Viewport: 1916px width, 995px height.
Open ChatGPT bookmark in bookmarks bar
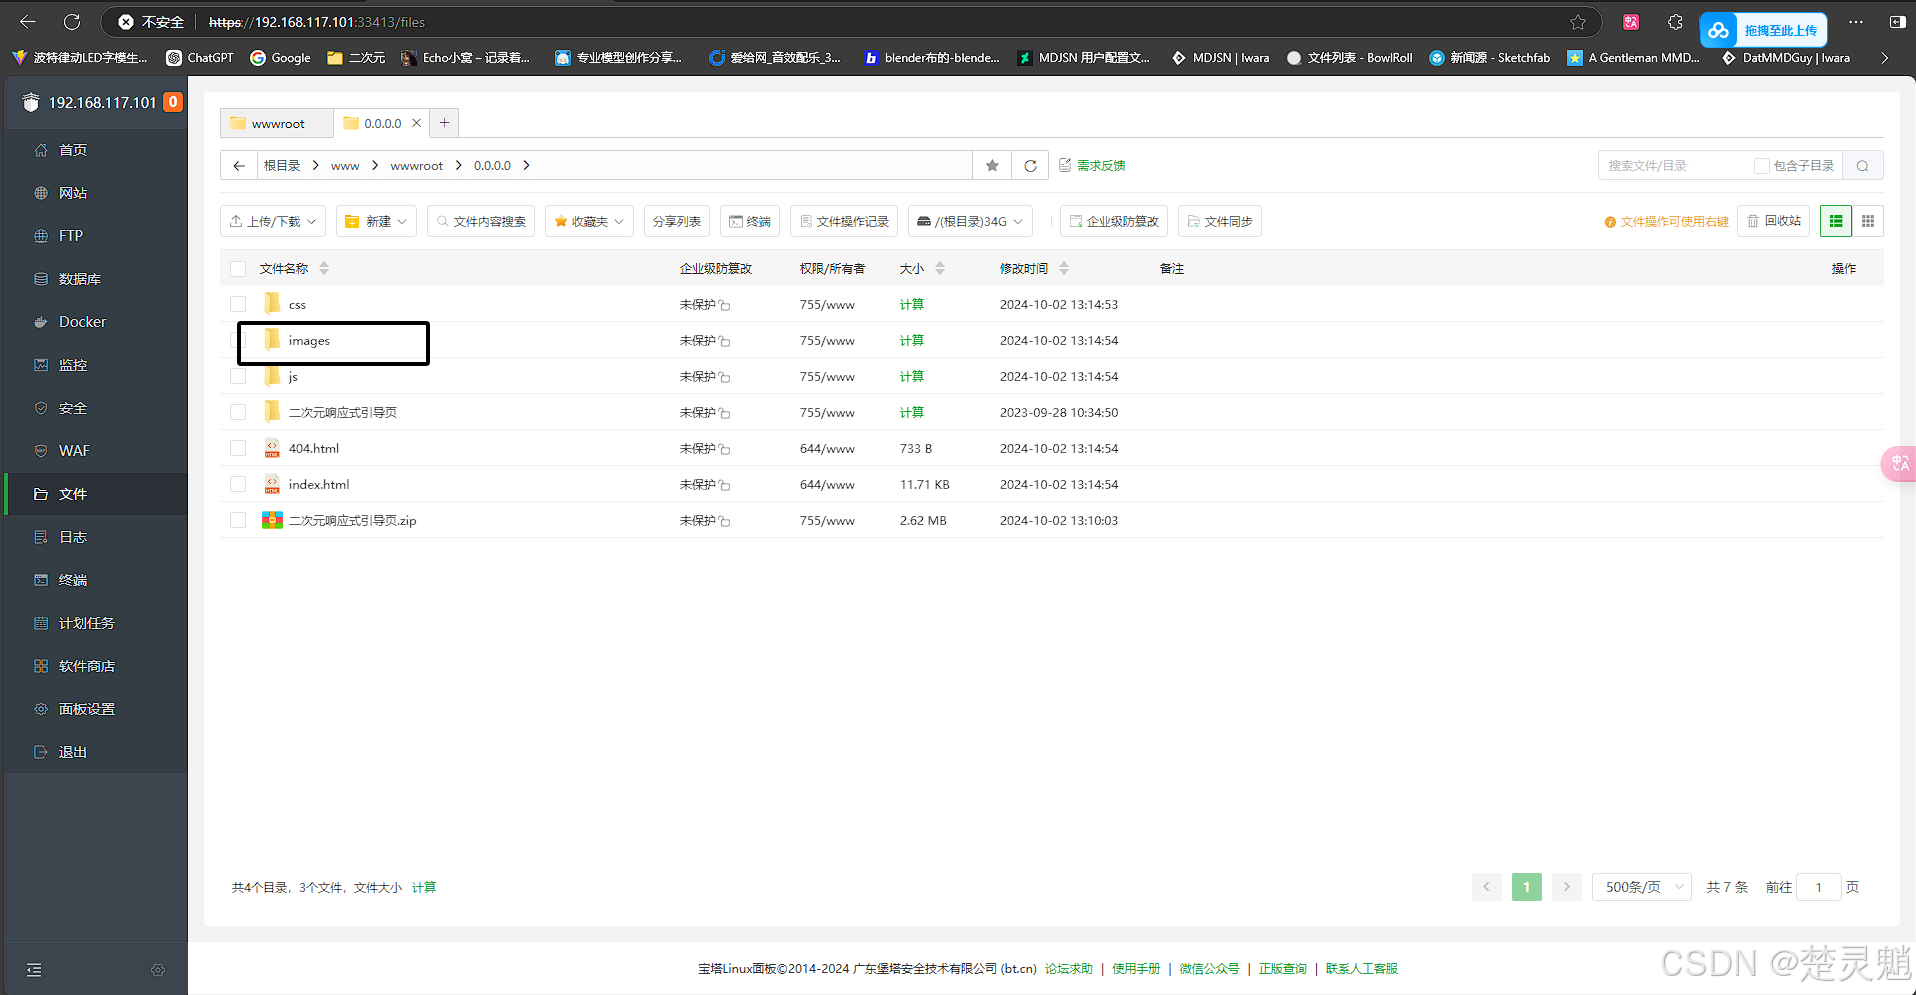[200, 58]
